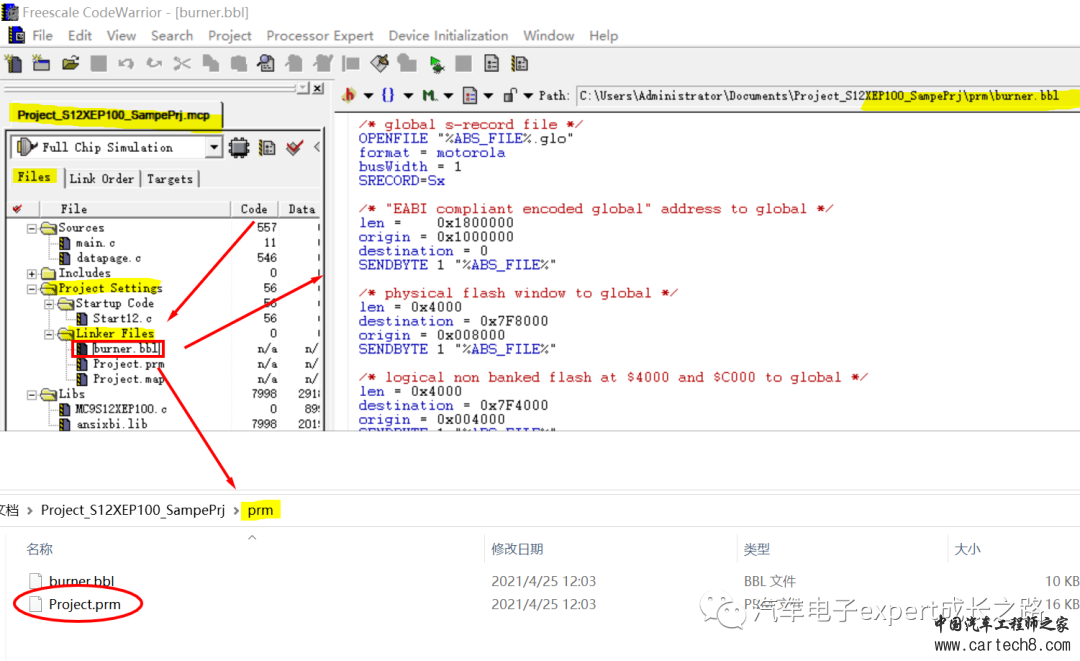Click the New text file toolbar icon
The height and width of the screenshot is (661, 1080).
pyautogui.click(x=13, y=64)
